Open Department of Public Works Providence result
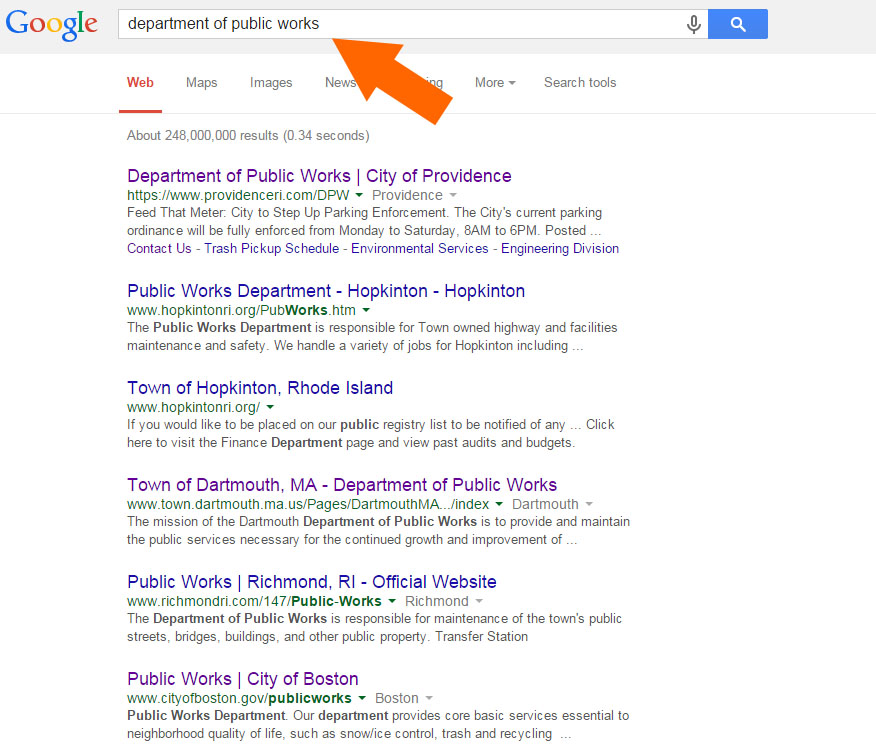This screenshot has width=876, height=748. [x=319, y=176]
